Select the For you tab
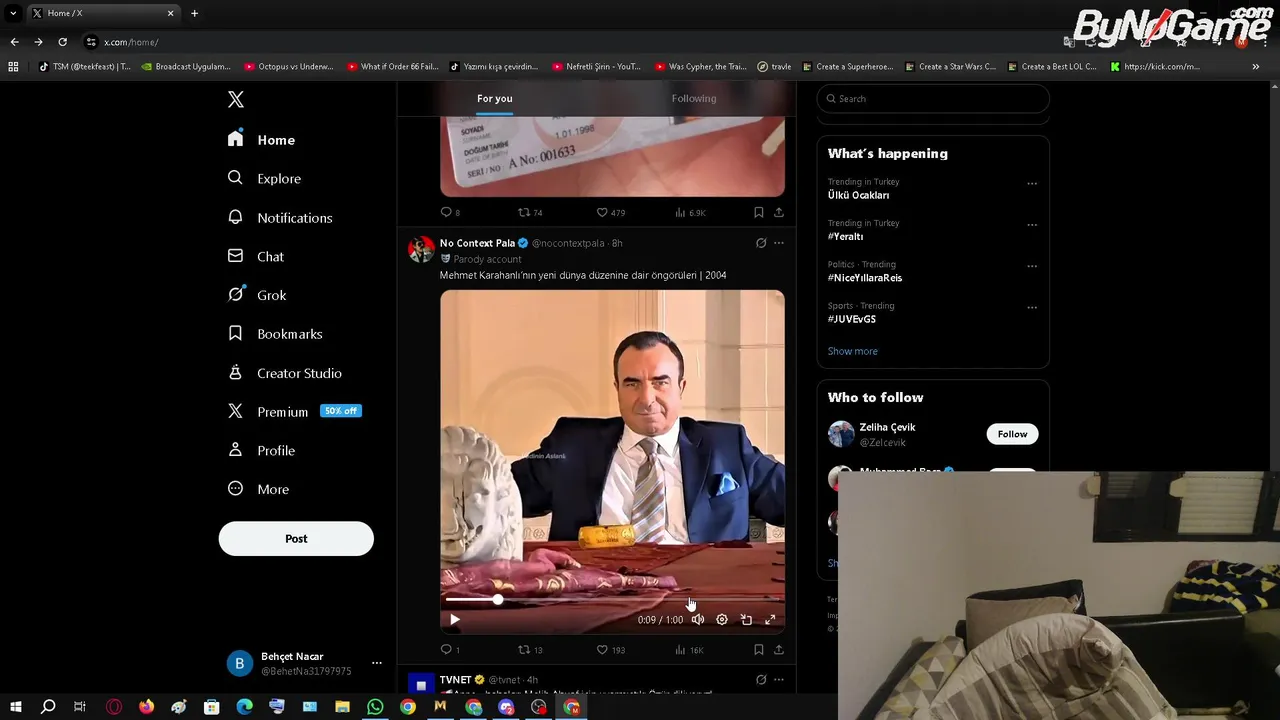 pos(495,98)
